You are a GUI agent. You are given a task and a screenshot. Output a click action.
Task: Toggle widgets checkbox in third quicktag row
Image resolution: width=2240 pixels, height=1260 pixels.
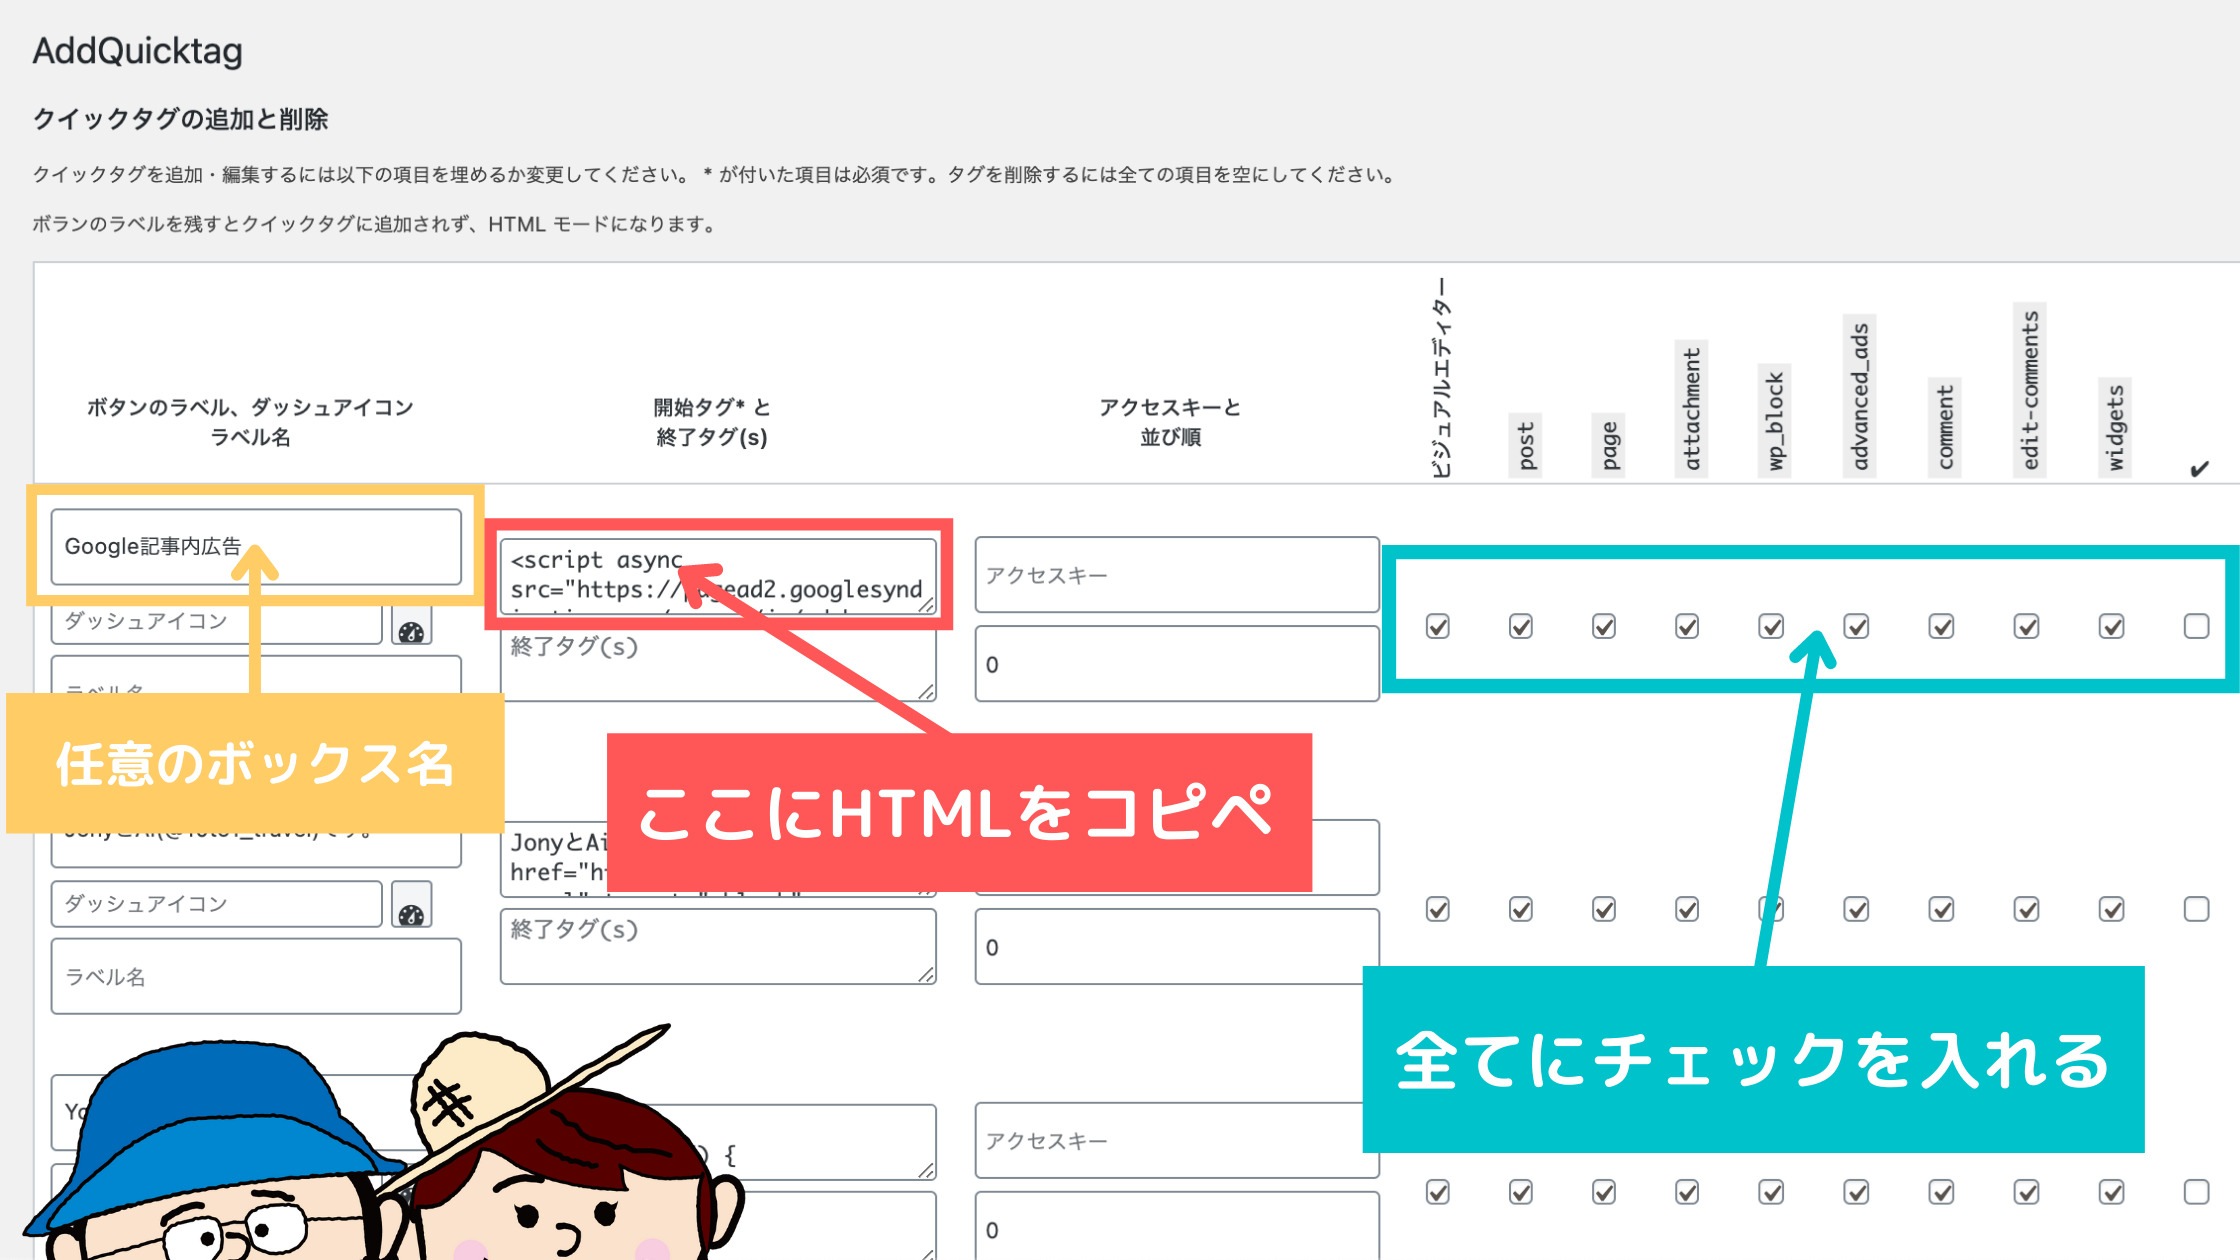click(2112, 1193)
